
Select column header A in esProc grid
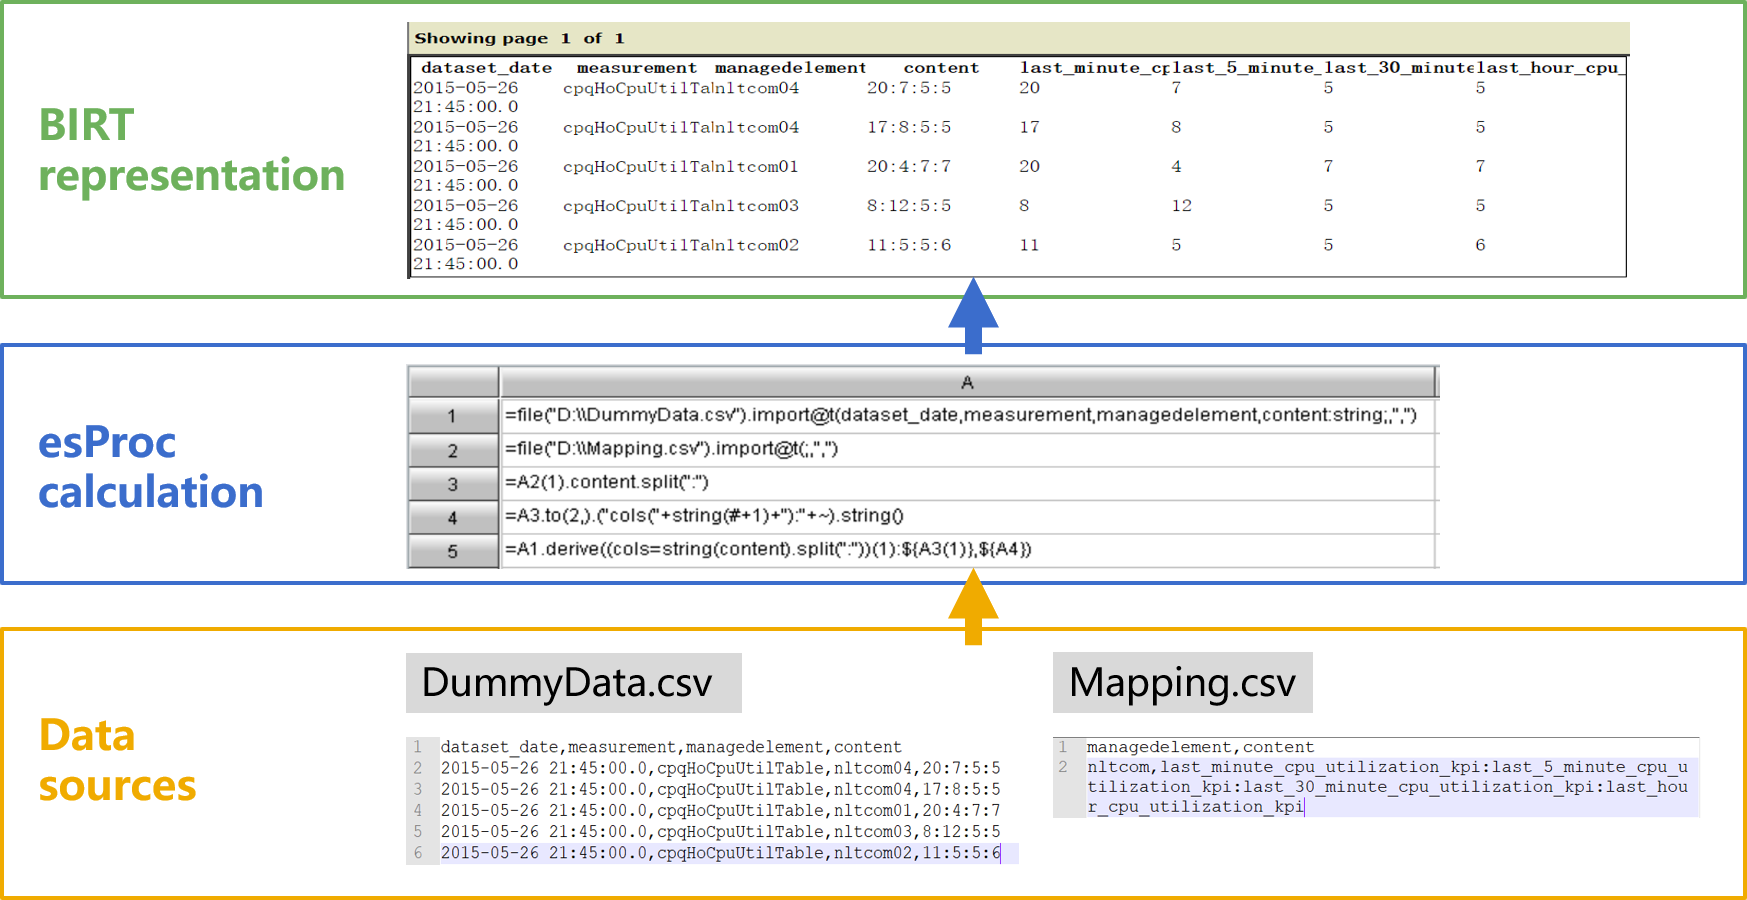pos(967,382)
